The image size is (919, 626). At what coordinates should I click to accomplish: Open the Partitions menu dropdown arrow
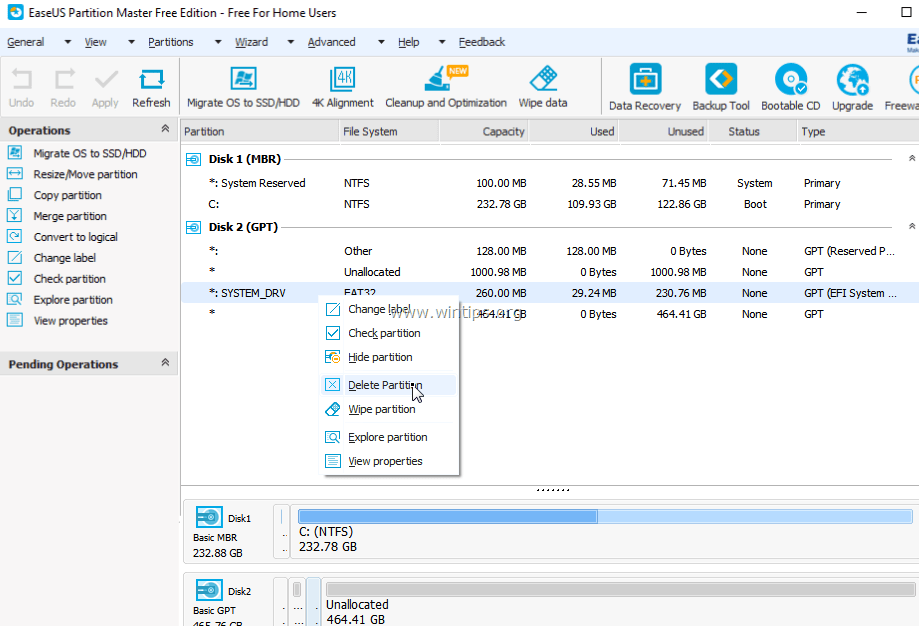pos(218,42)
